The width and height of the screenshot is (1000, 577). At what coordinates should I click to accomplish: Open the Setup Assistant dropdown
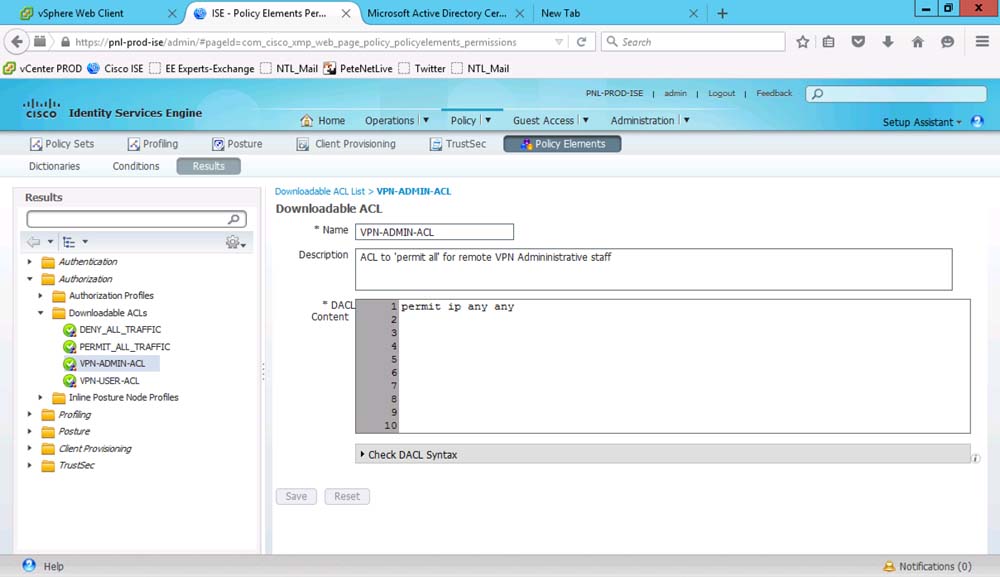pyautogui.click(x=922, y=122)
